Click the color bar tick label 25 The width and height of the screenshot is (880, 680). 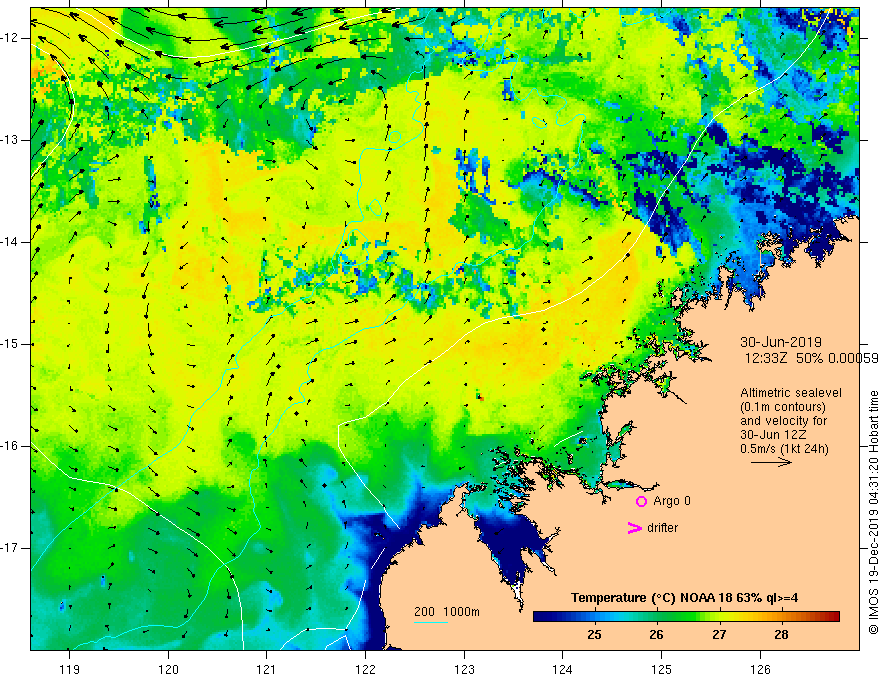(594, 635)
